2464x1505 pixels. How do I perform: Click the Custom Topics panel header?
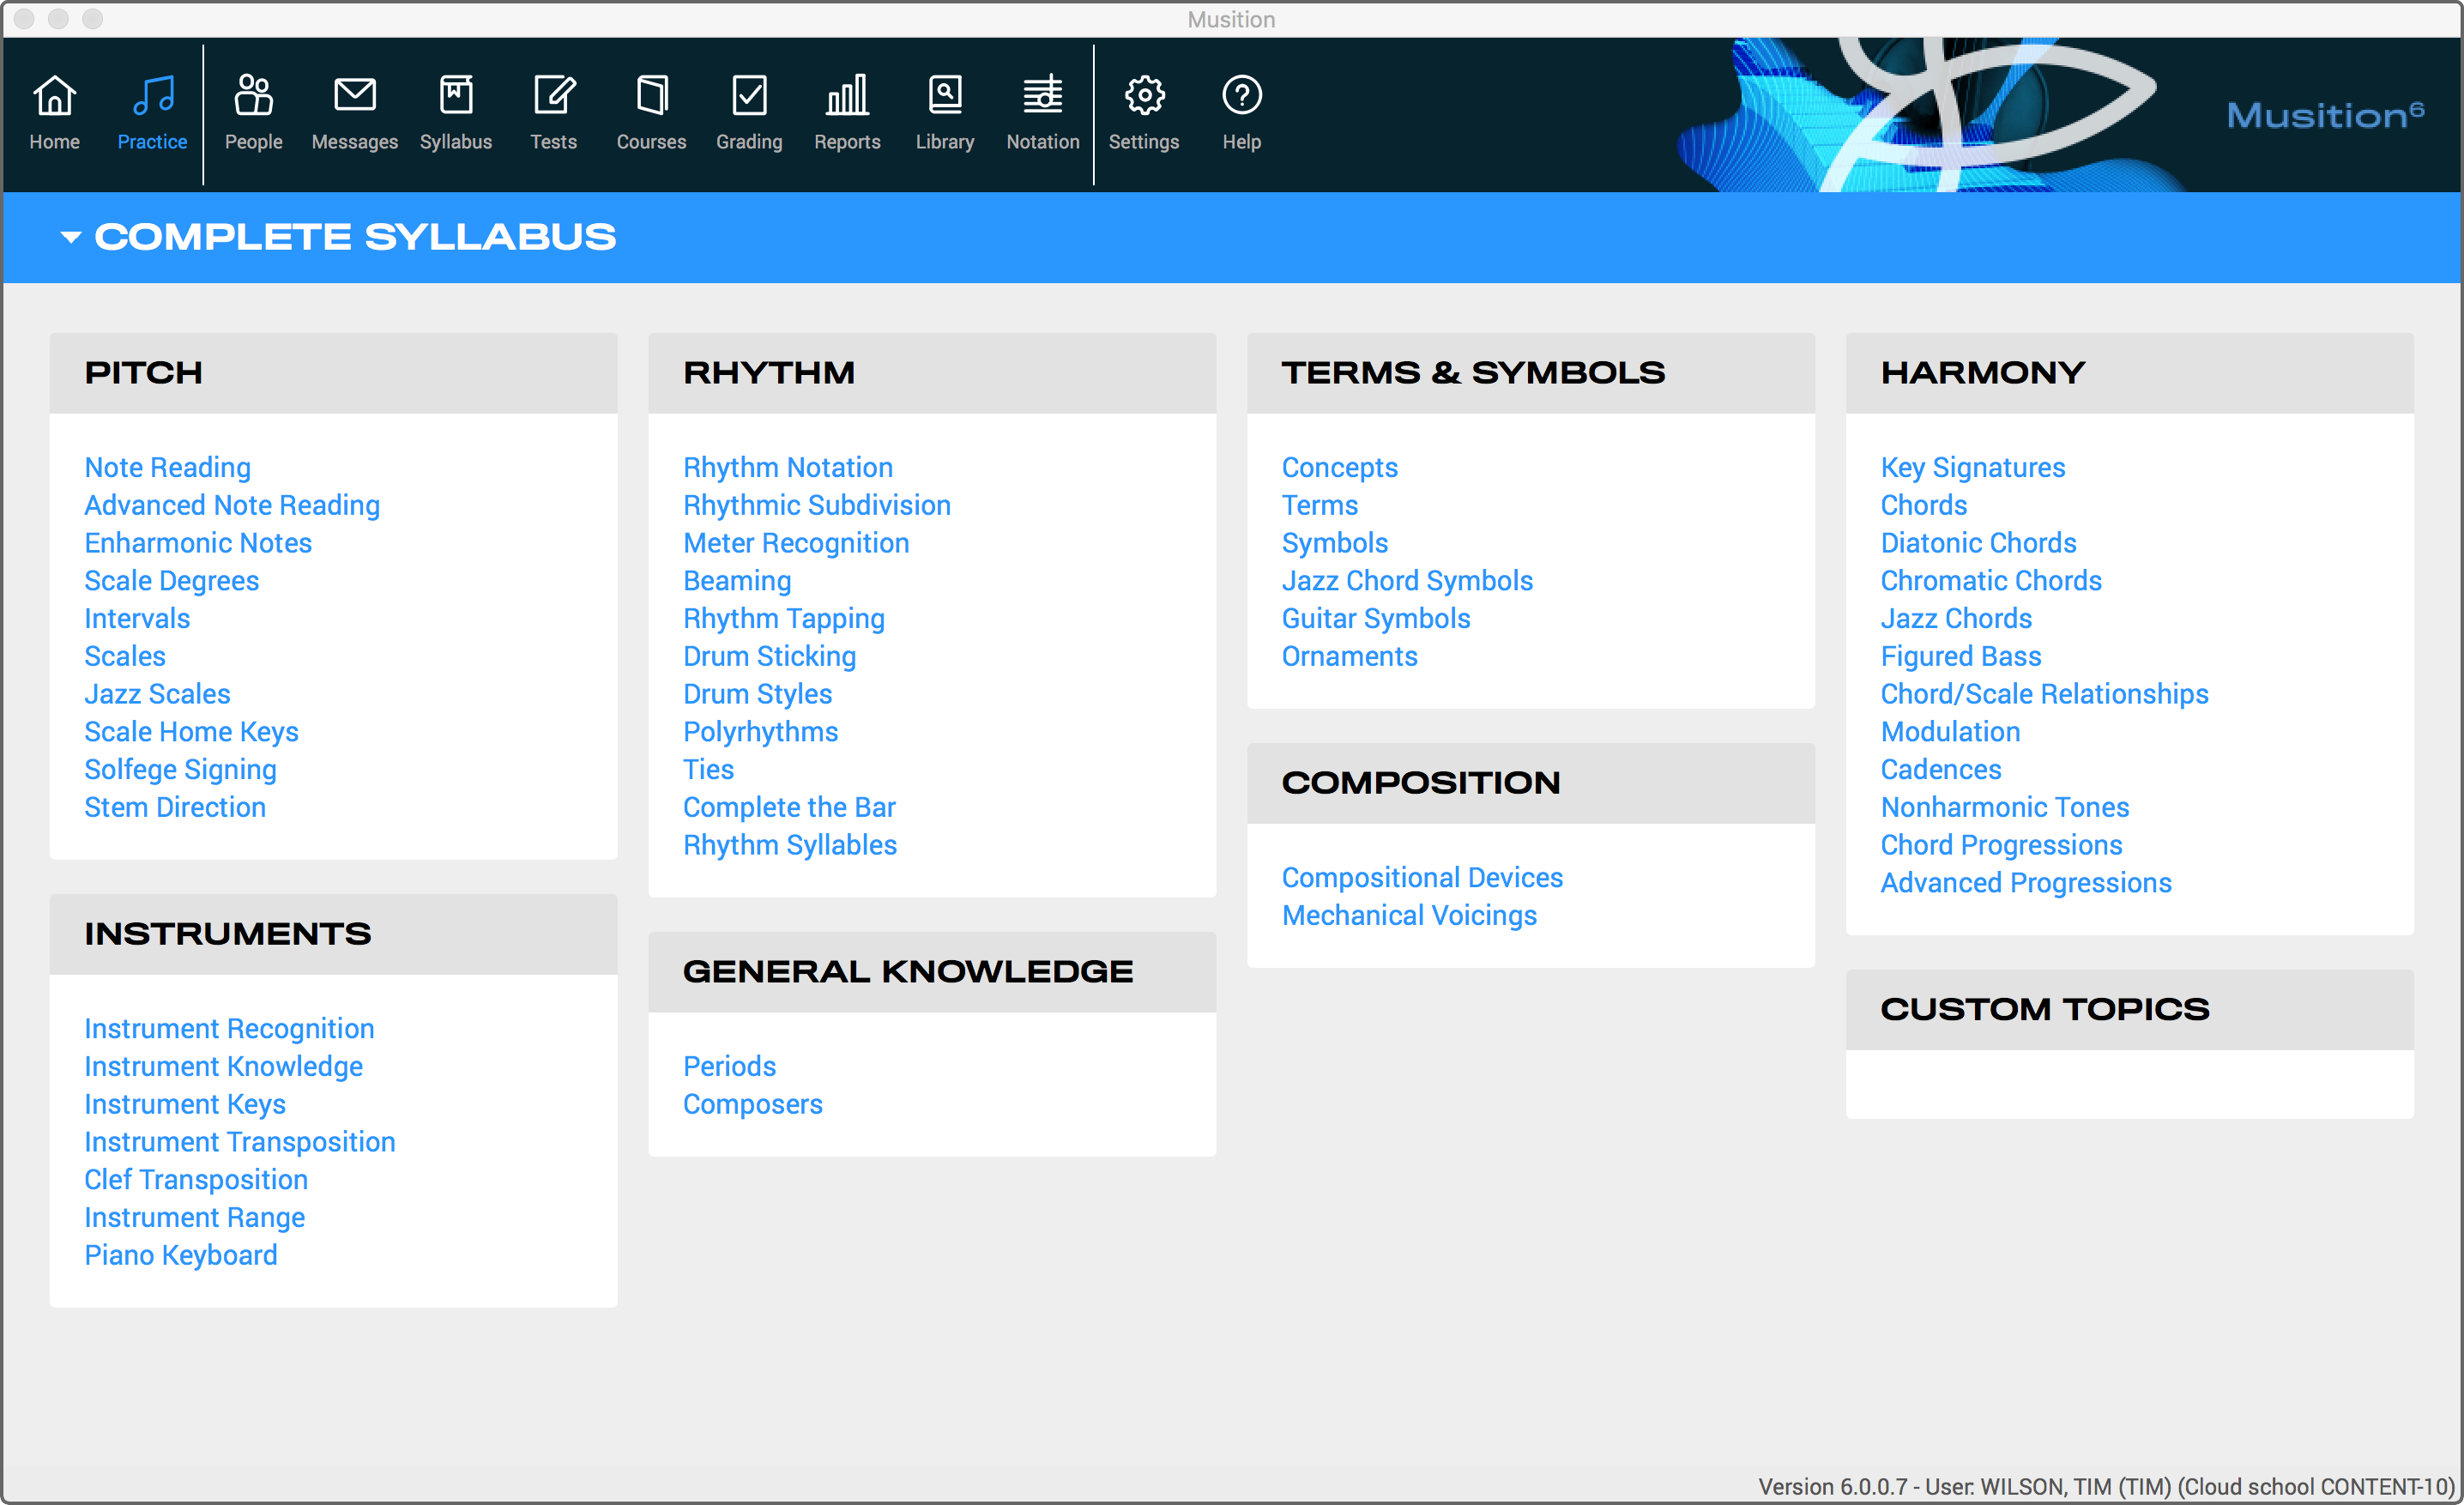pos(2044,1009)
